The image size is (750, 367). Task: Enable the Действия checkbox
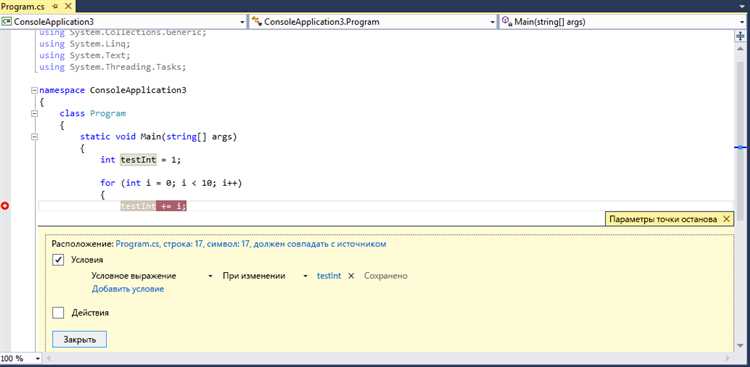[58, 313]
